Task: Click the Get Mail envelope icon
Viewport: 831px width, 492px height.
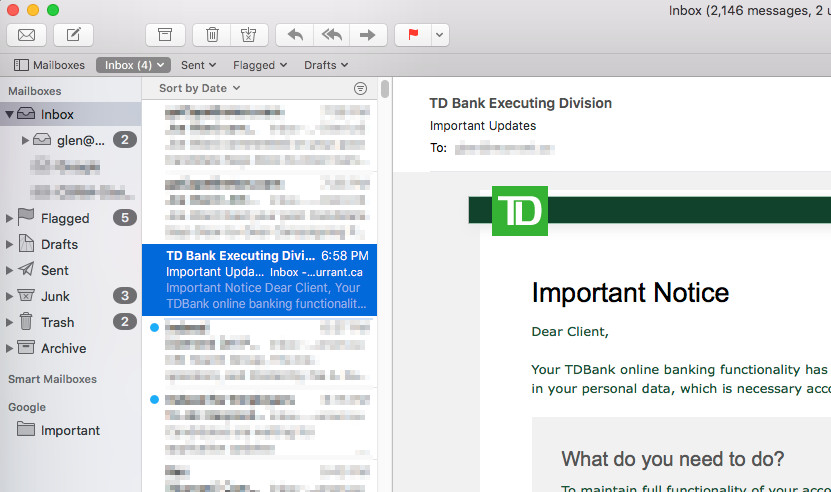Action: pyautogui.click(x=26, y=35)
